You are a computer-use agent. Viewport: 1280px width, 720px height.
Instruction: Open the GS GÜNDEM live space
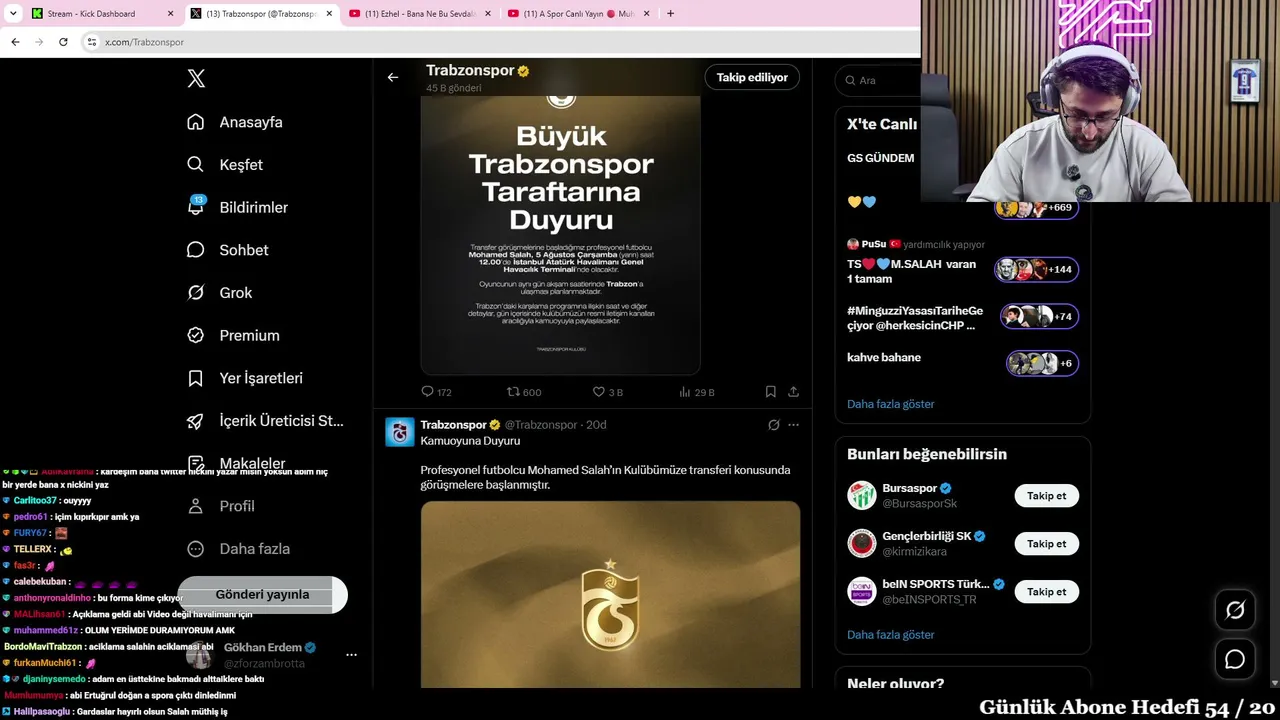[880, 158]
